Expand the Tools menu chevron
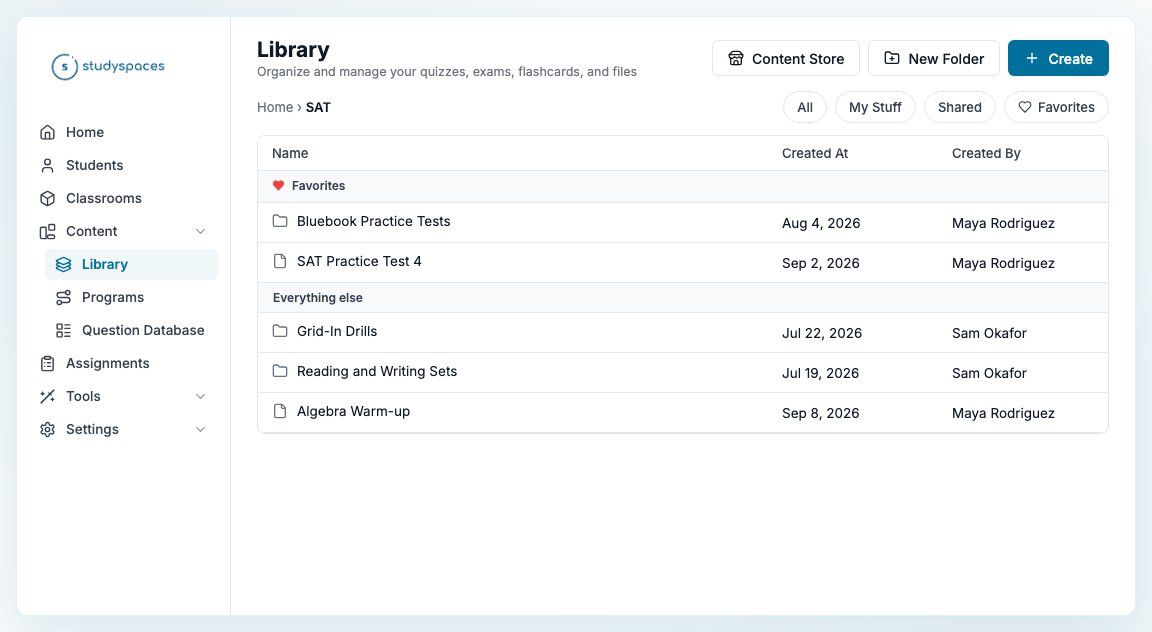This screenshot has height=632, width=1152. click(200, 396)
